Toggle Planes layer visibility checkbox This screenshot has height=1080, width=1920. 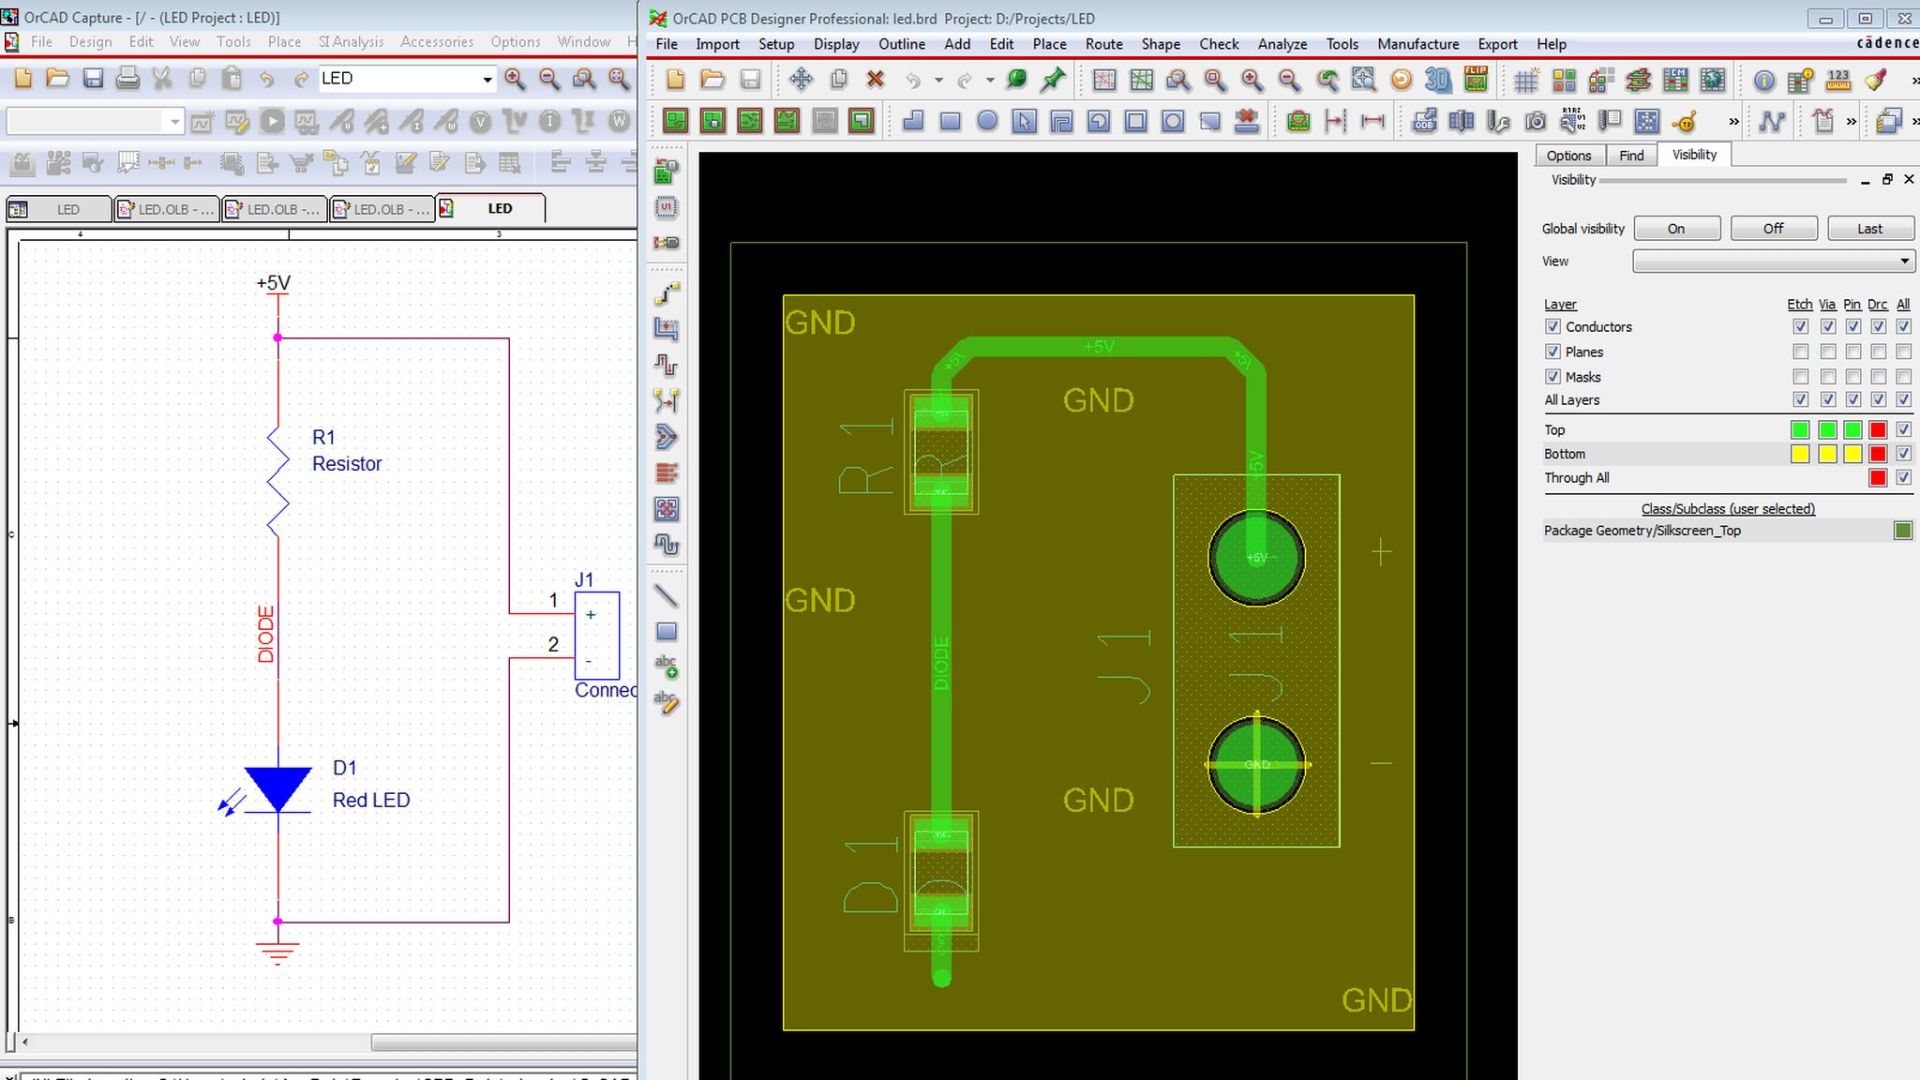coord(1551,351)
